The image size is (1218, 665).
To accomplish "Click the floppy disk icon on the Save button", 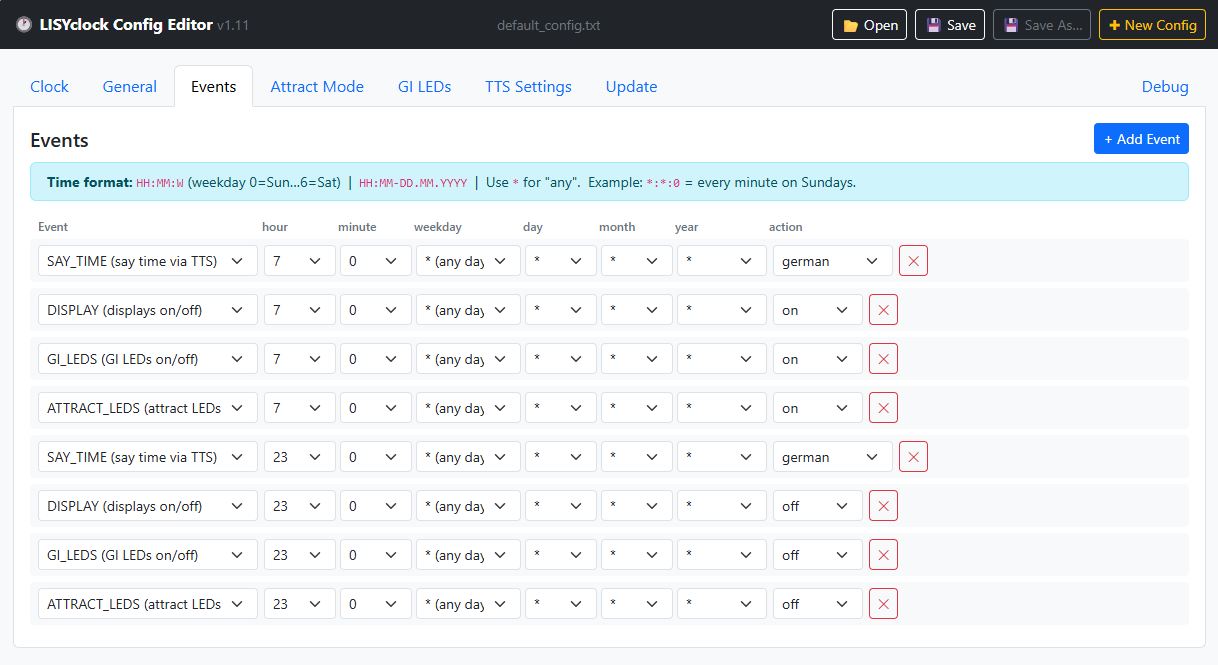I will (x=932, y=24).
